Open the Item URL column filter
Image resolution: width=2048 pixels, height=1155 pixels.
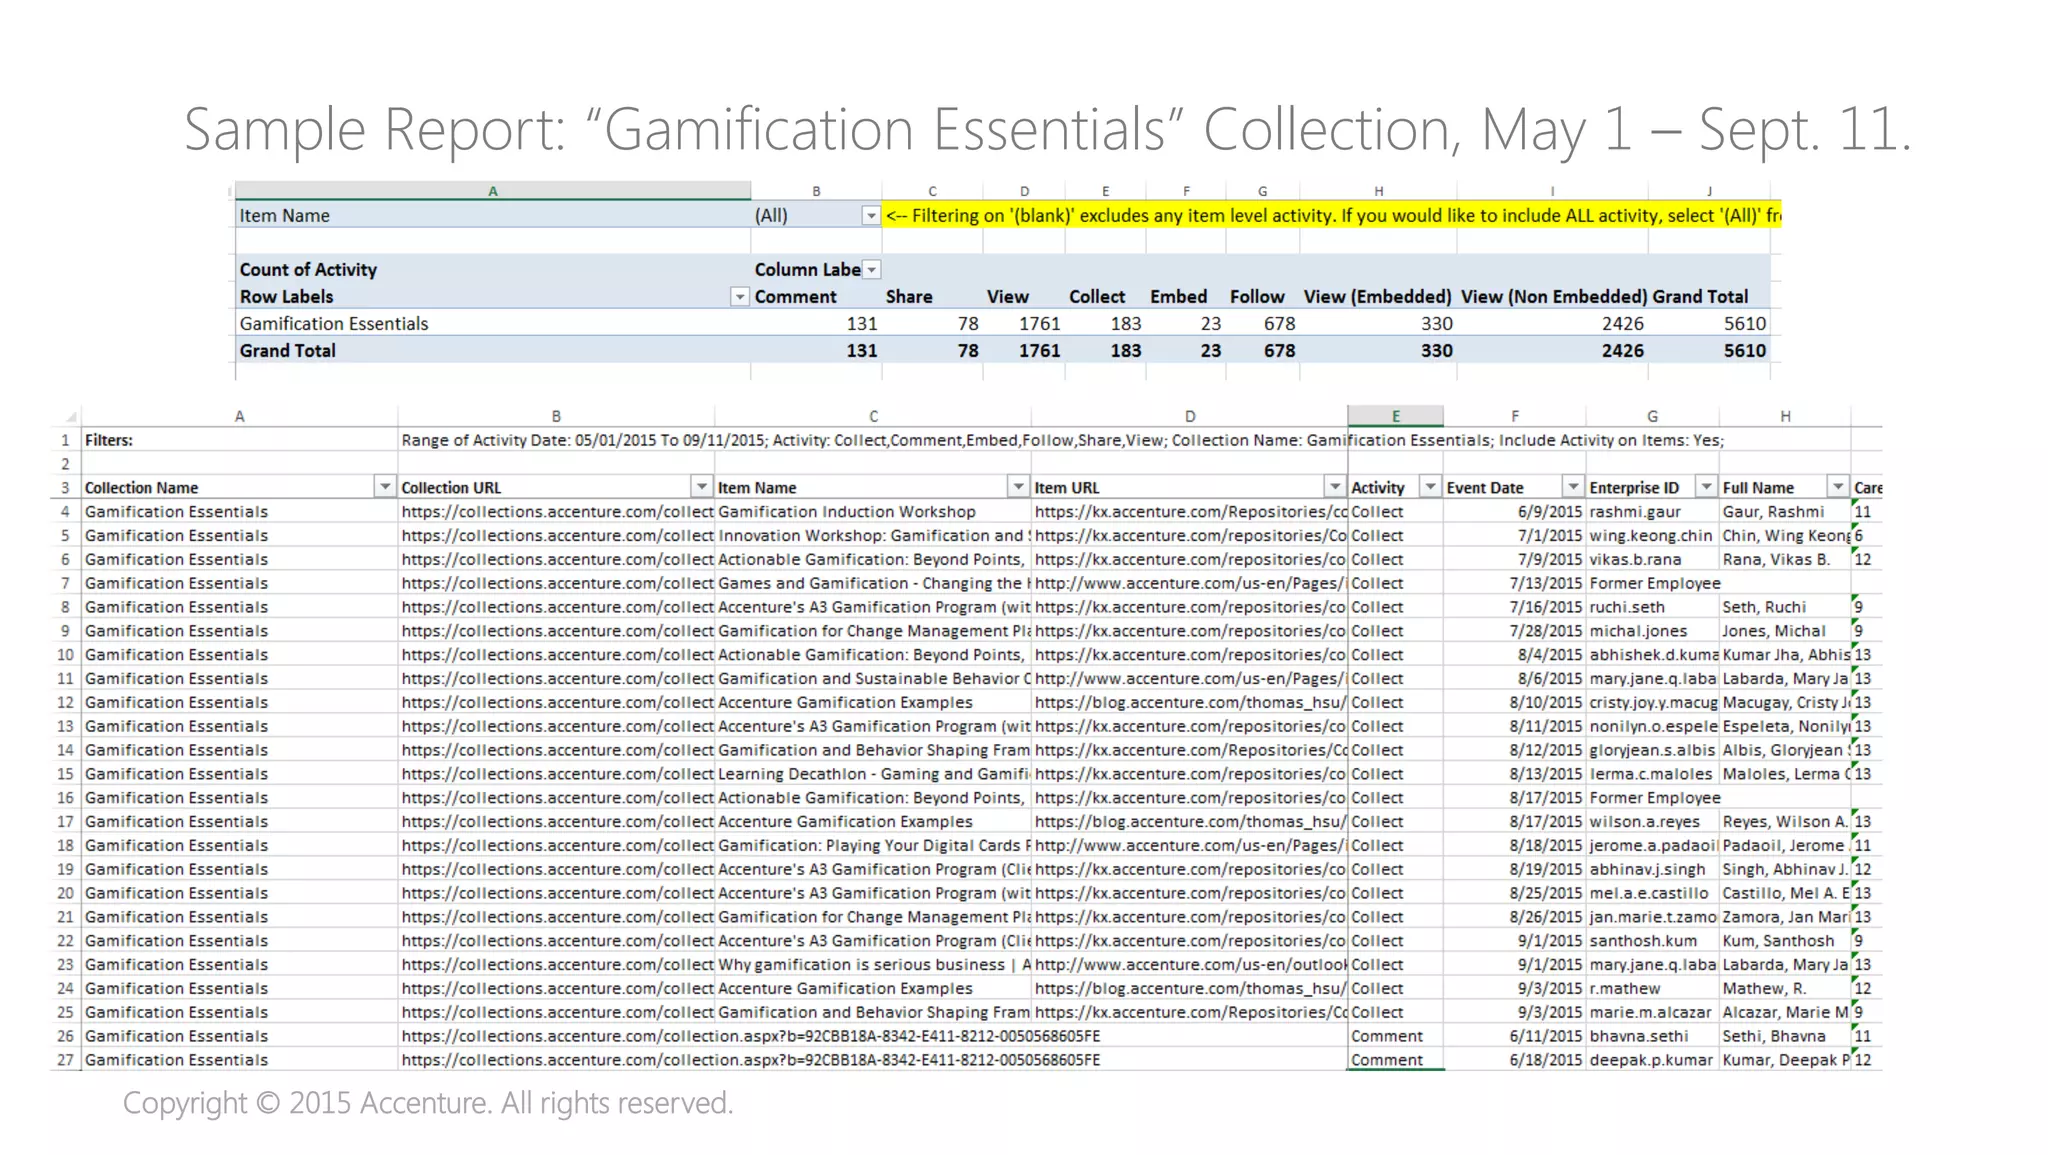1334,487
